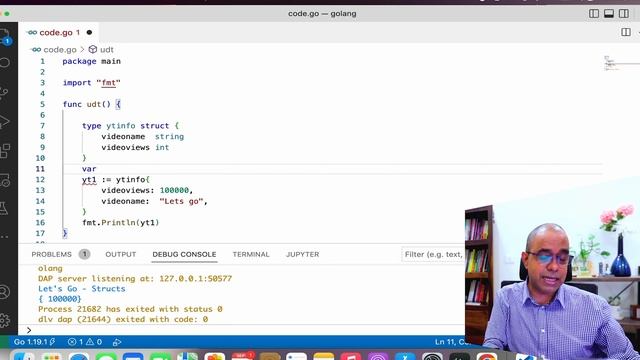Open Messages from the dock

[x=106, y=356]
